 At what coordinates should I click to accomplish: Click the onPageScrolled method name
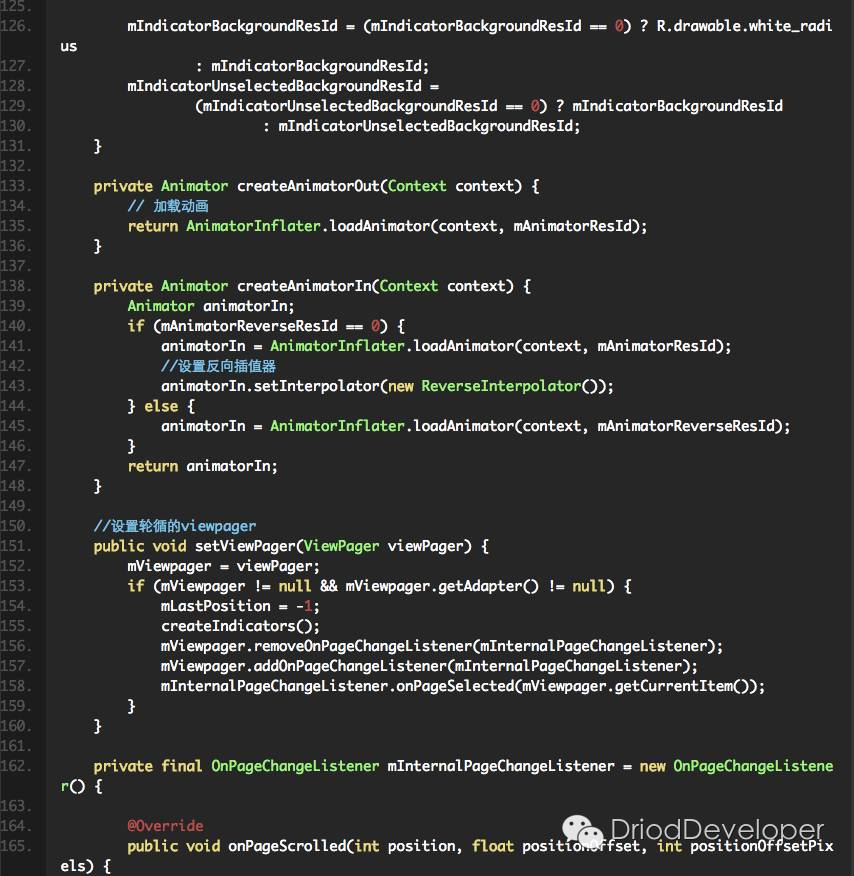coord(287,846)
